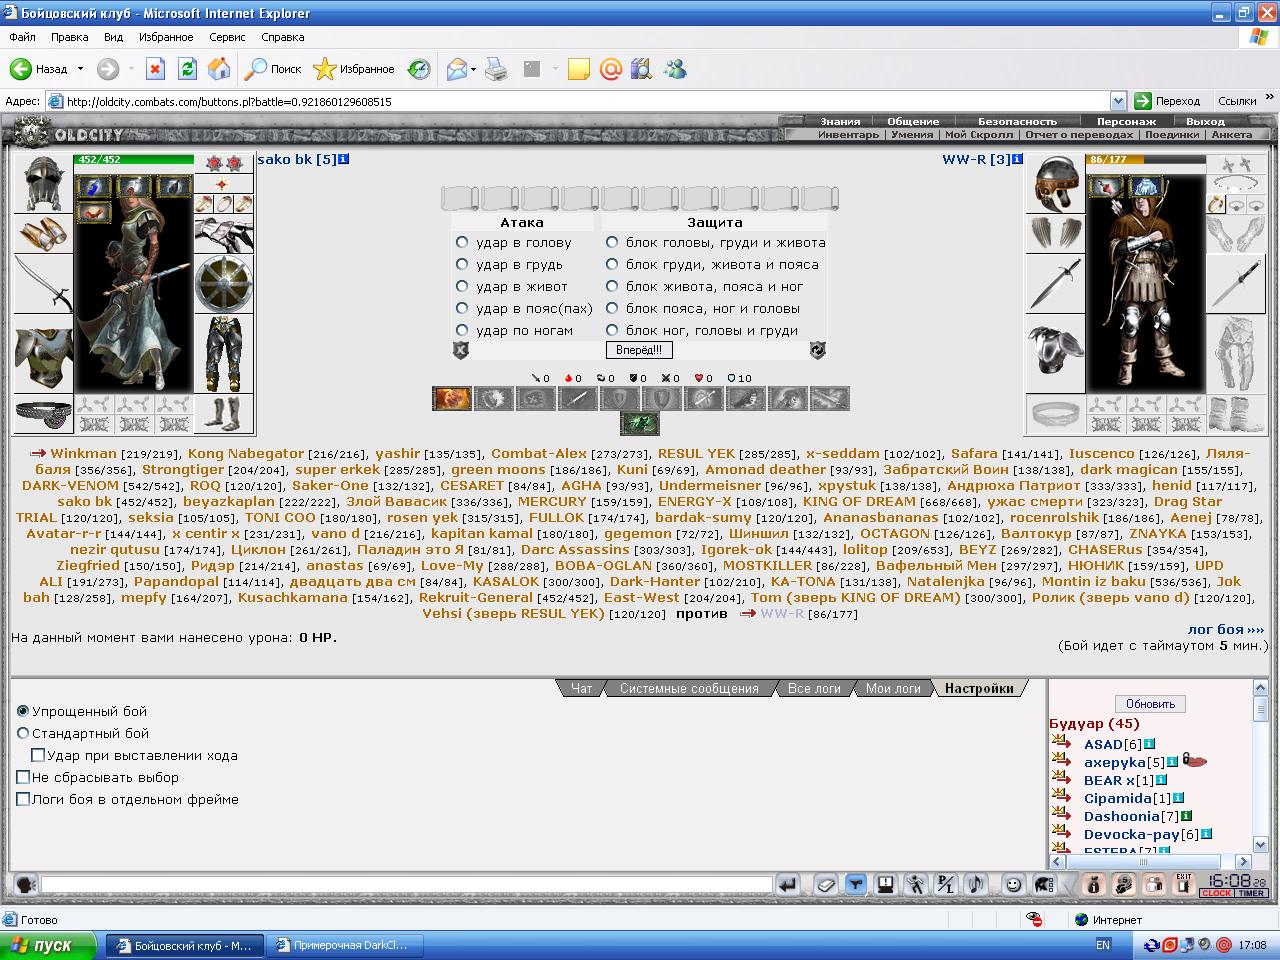Click the running man icon

916,885
